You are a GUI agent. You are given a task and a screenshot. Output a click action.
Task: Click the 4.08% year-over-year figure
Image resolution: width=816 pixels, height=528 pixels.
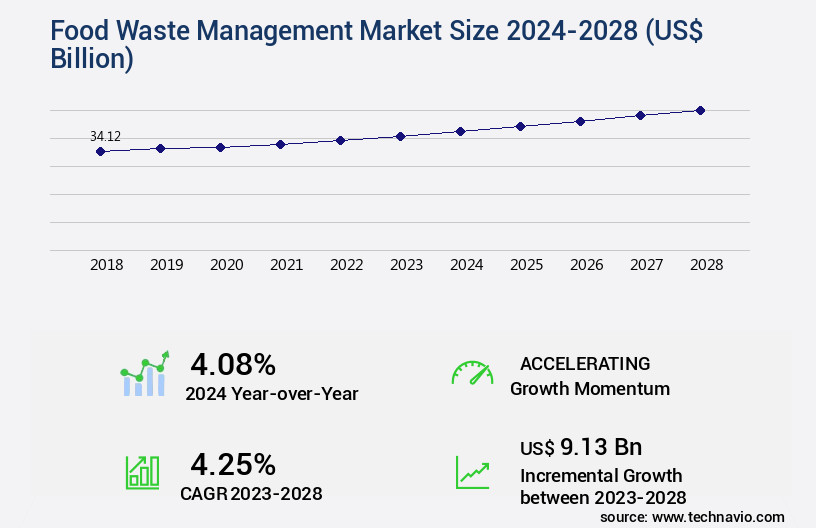[233, 364]
